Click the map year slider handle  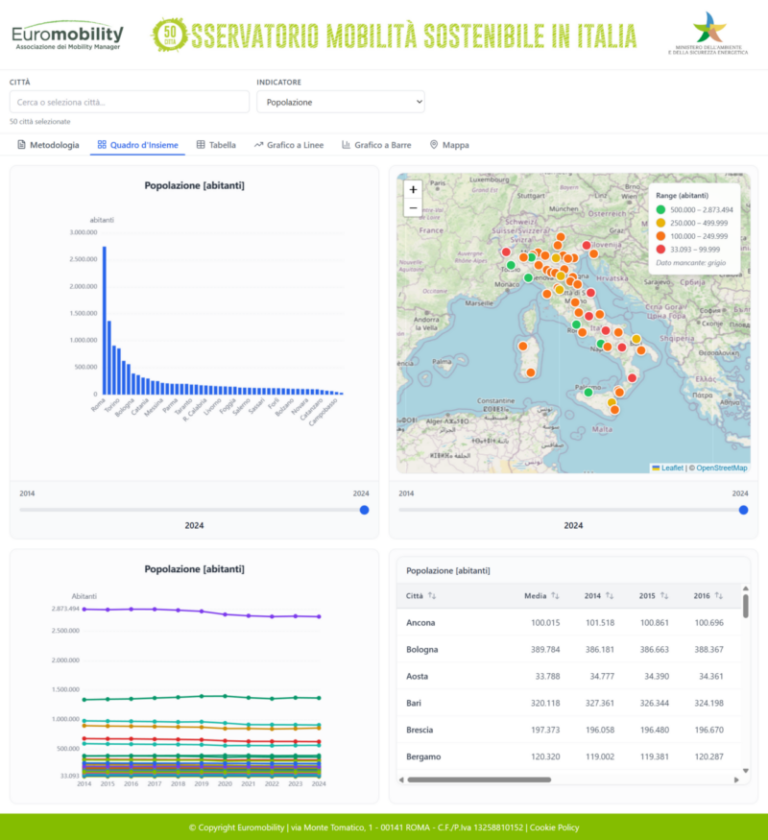point(743,510)
